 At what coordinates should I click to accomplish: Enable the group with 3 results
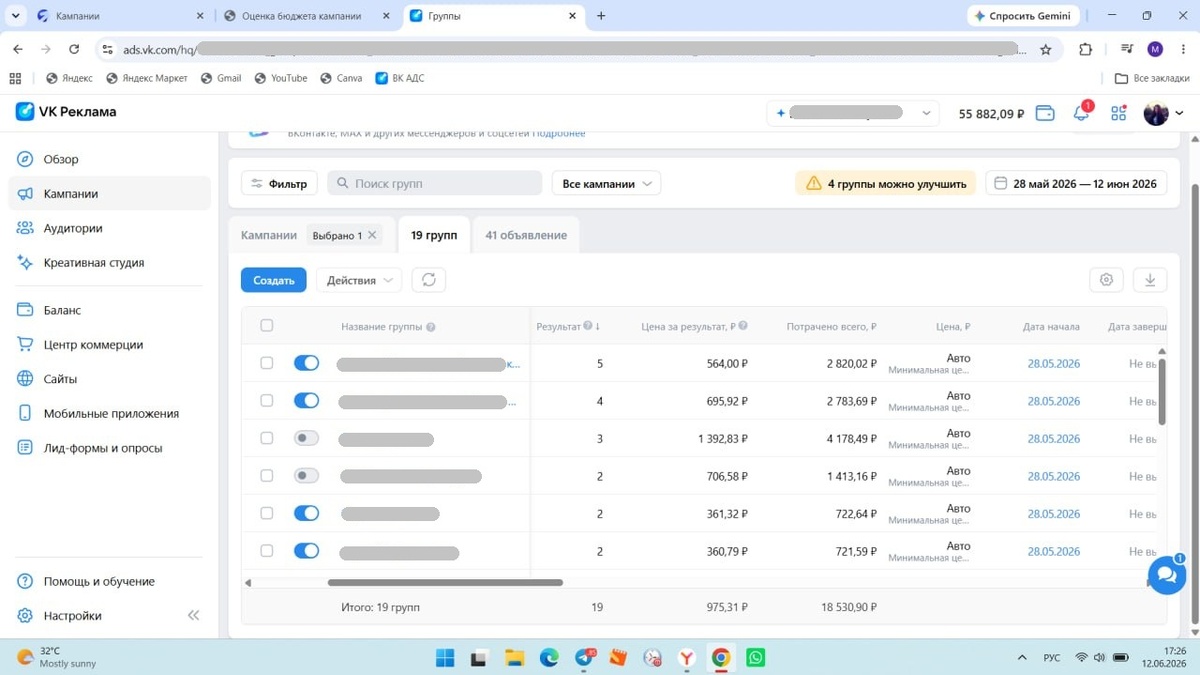click(306, 438)
